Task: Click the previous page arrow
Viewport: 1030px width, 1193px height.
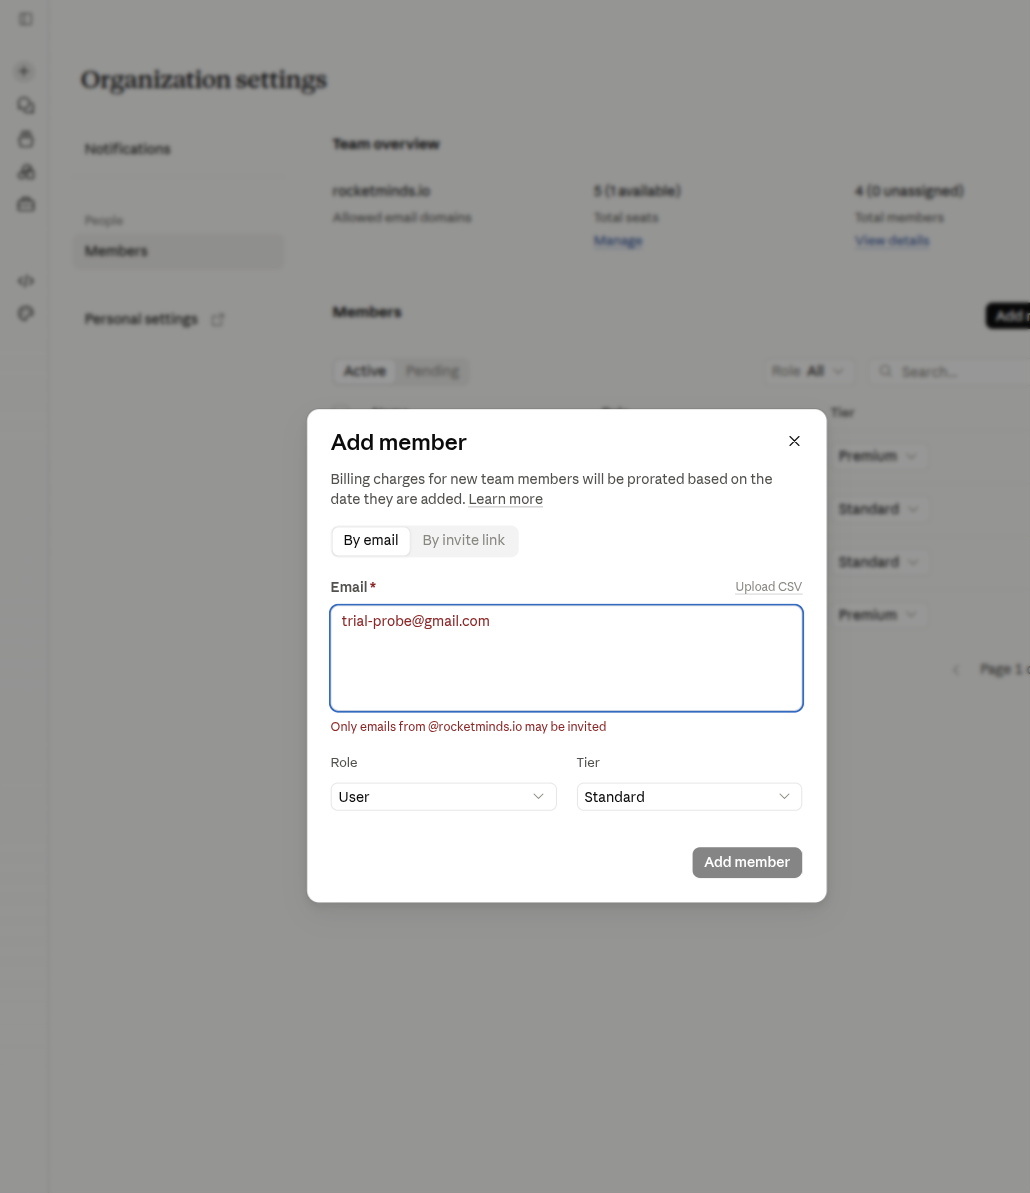Action: click(x=956, y=670)
